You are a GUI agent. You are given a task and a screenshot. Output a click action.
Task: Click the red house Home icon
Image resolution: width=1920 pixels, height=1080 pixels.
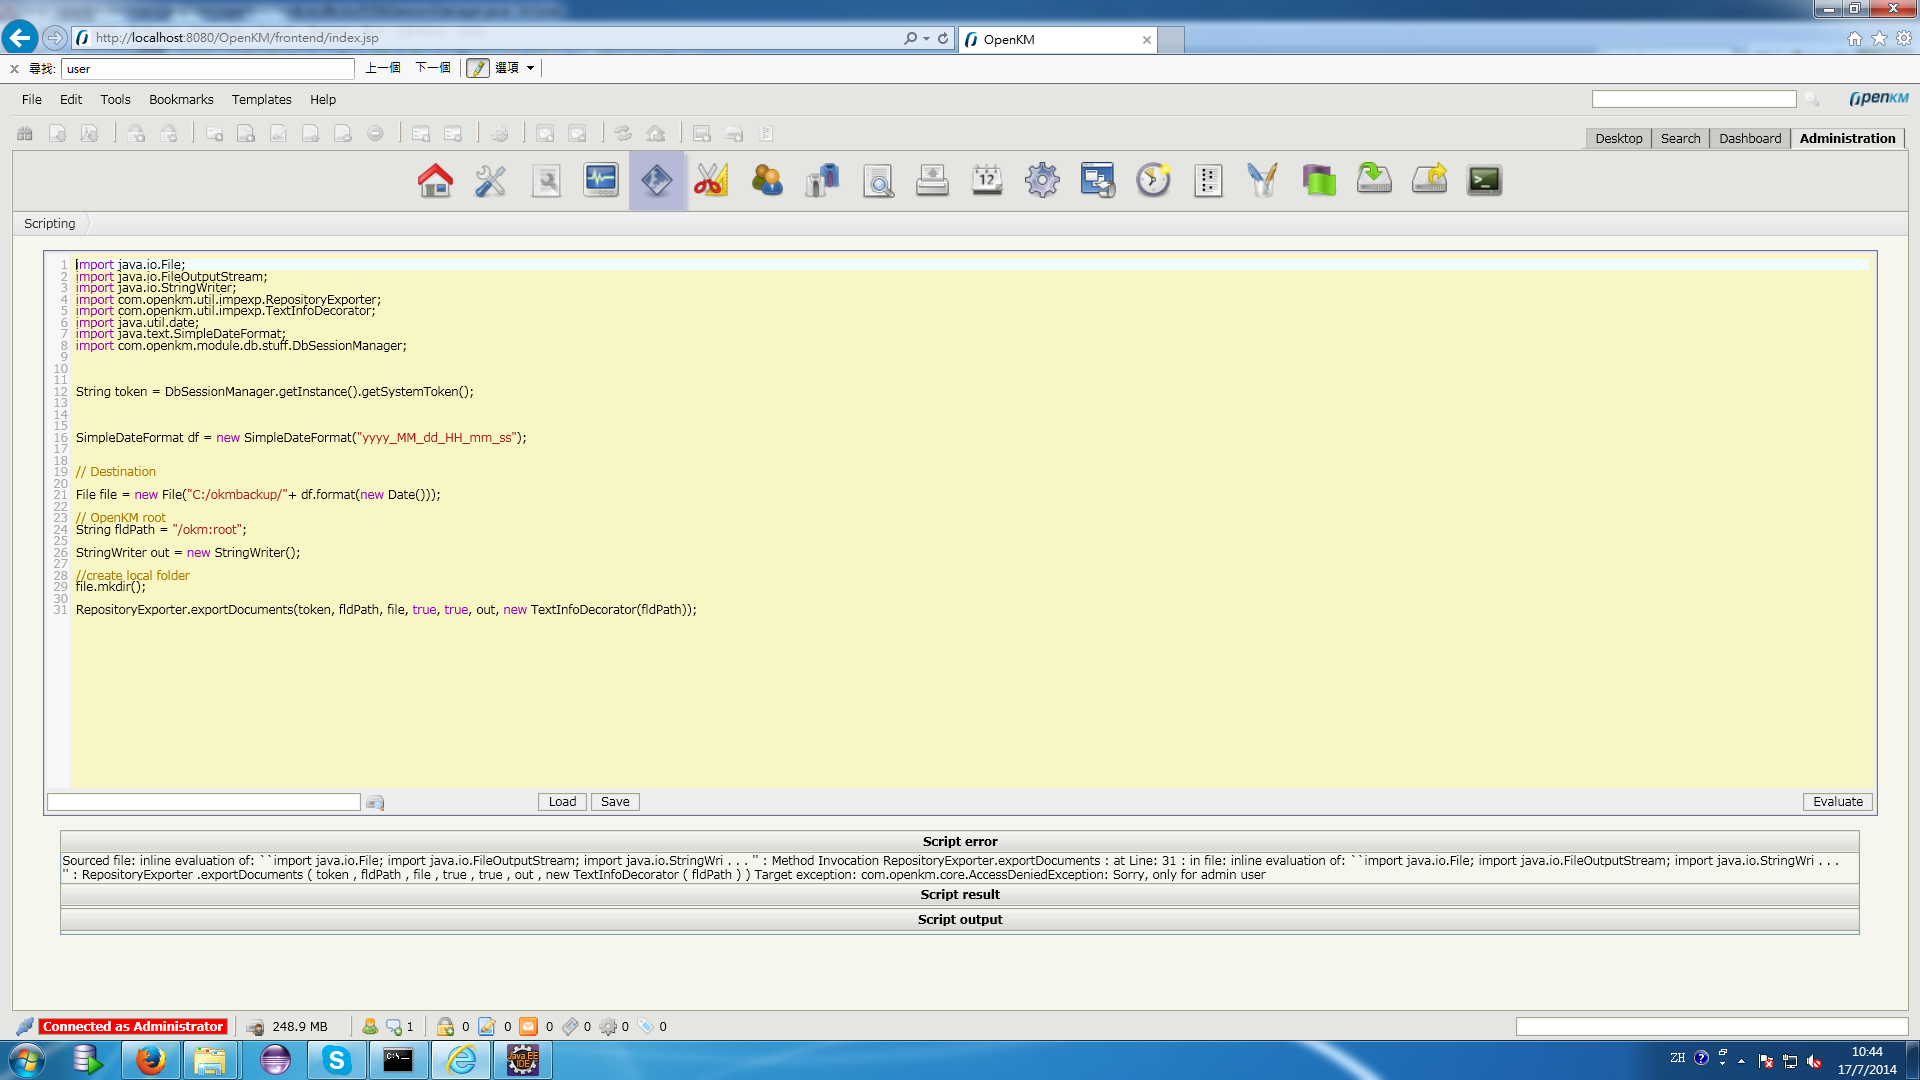(435, 180)
